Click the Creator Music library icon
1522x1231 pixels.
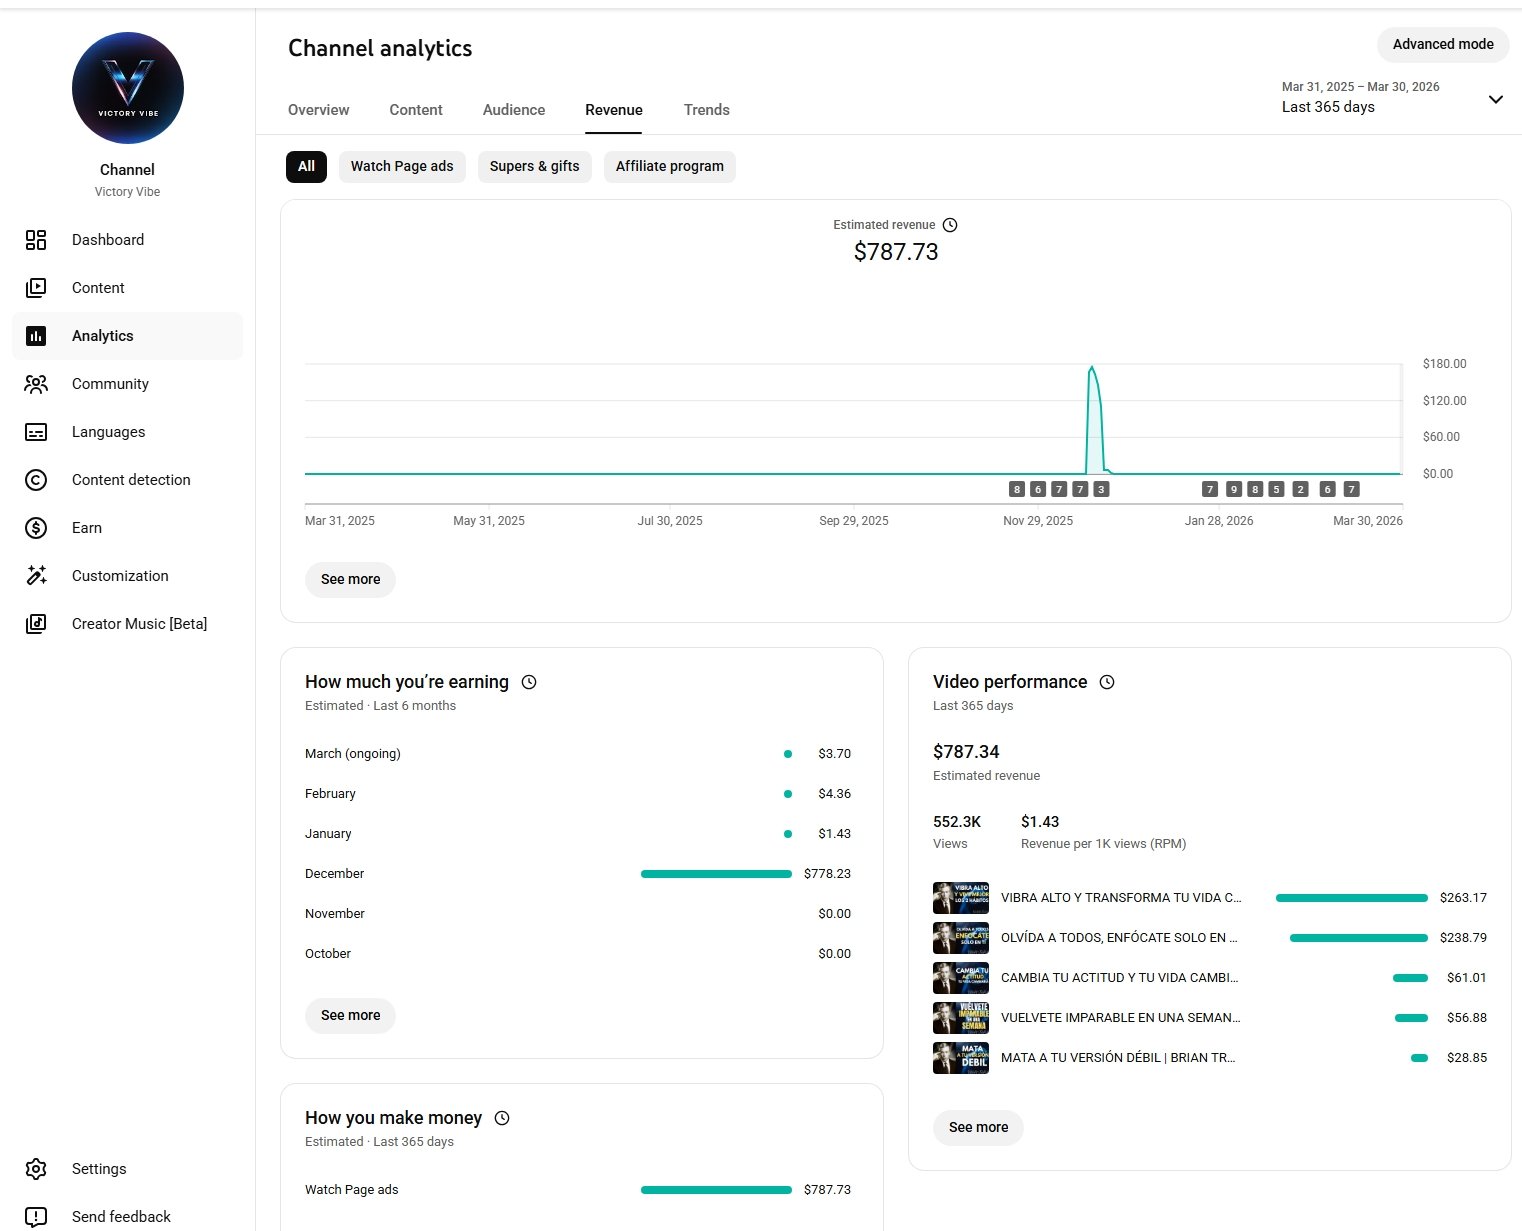coord(36,624)
